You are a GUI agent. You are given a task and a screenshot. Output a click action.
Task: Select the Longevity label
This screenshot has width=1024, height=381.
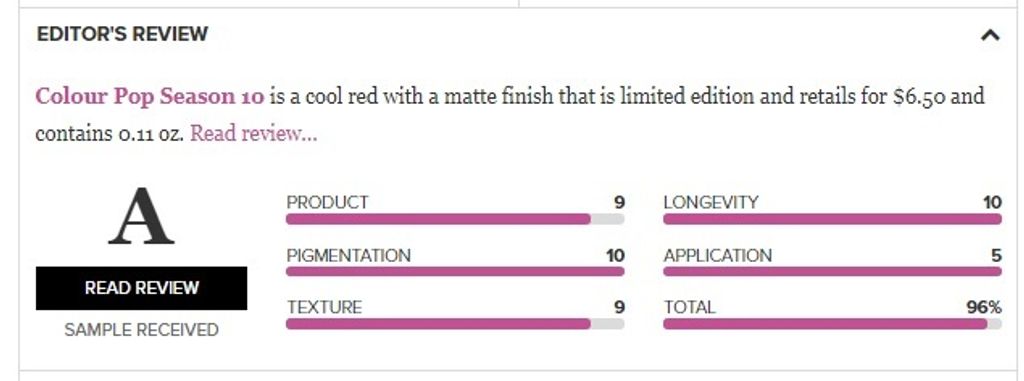711,203
